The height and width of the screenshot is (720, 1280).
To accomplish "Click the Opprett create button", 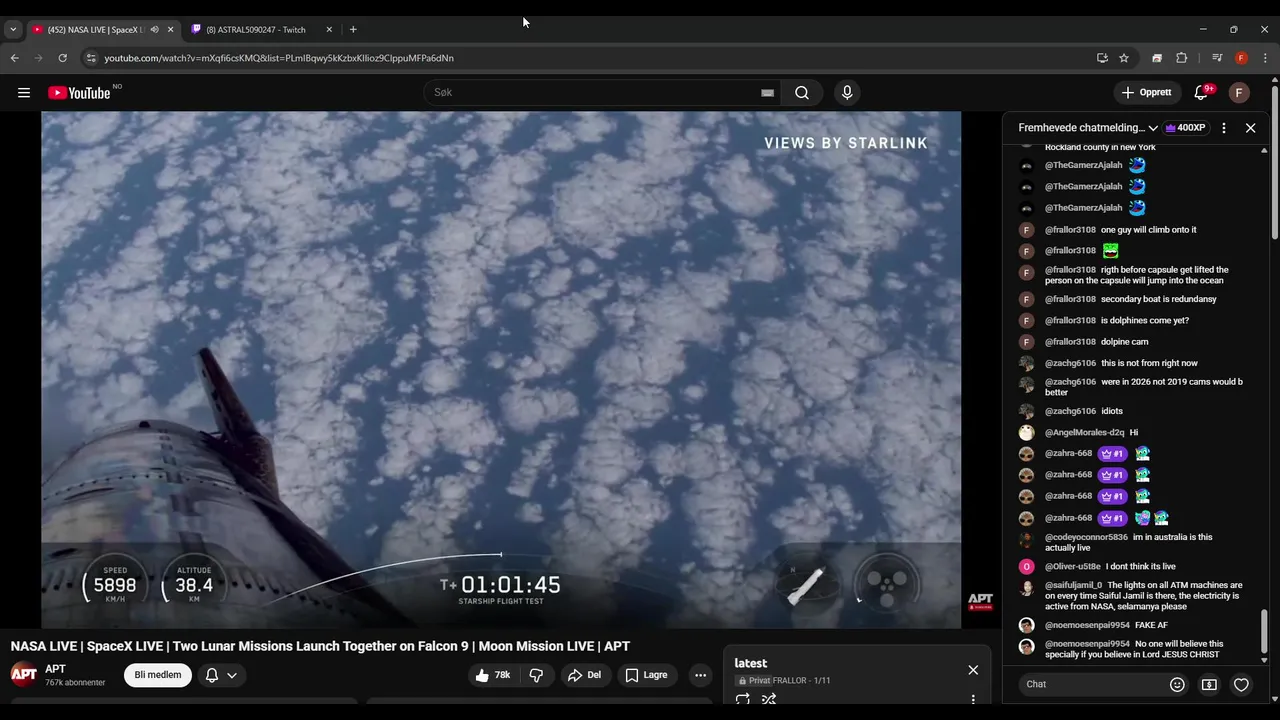I will (x=1147, y=93).
